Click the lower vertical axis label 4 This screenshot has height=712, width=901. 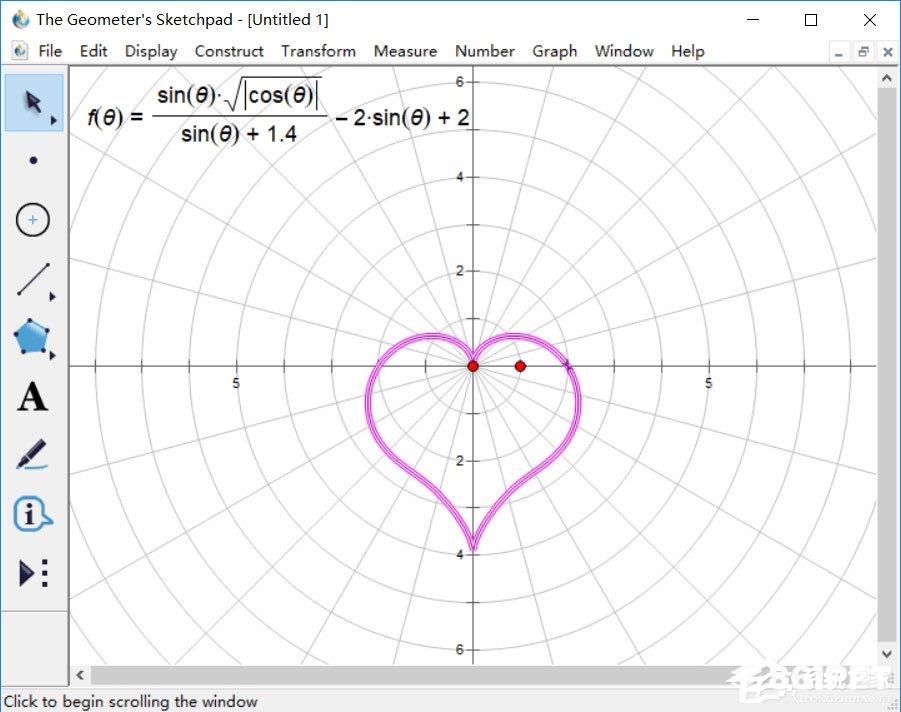pos(460,555)
